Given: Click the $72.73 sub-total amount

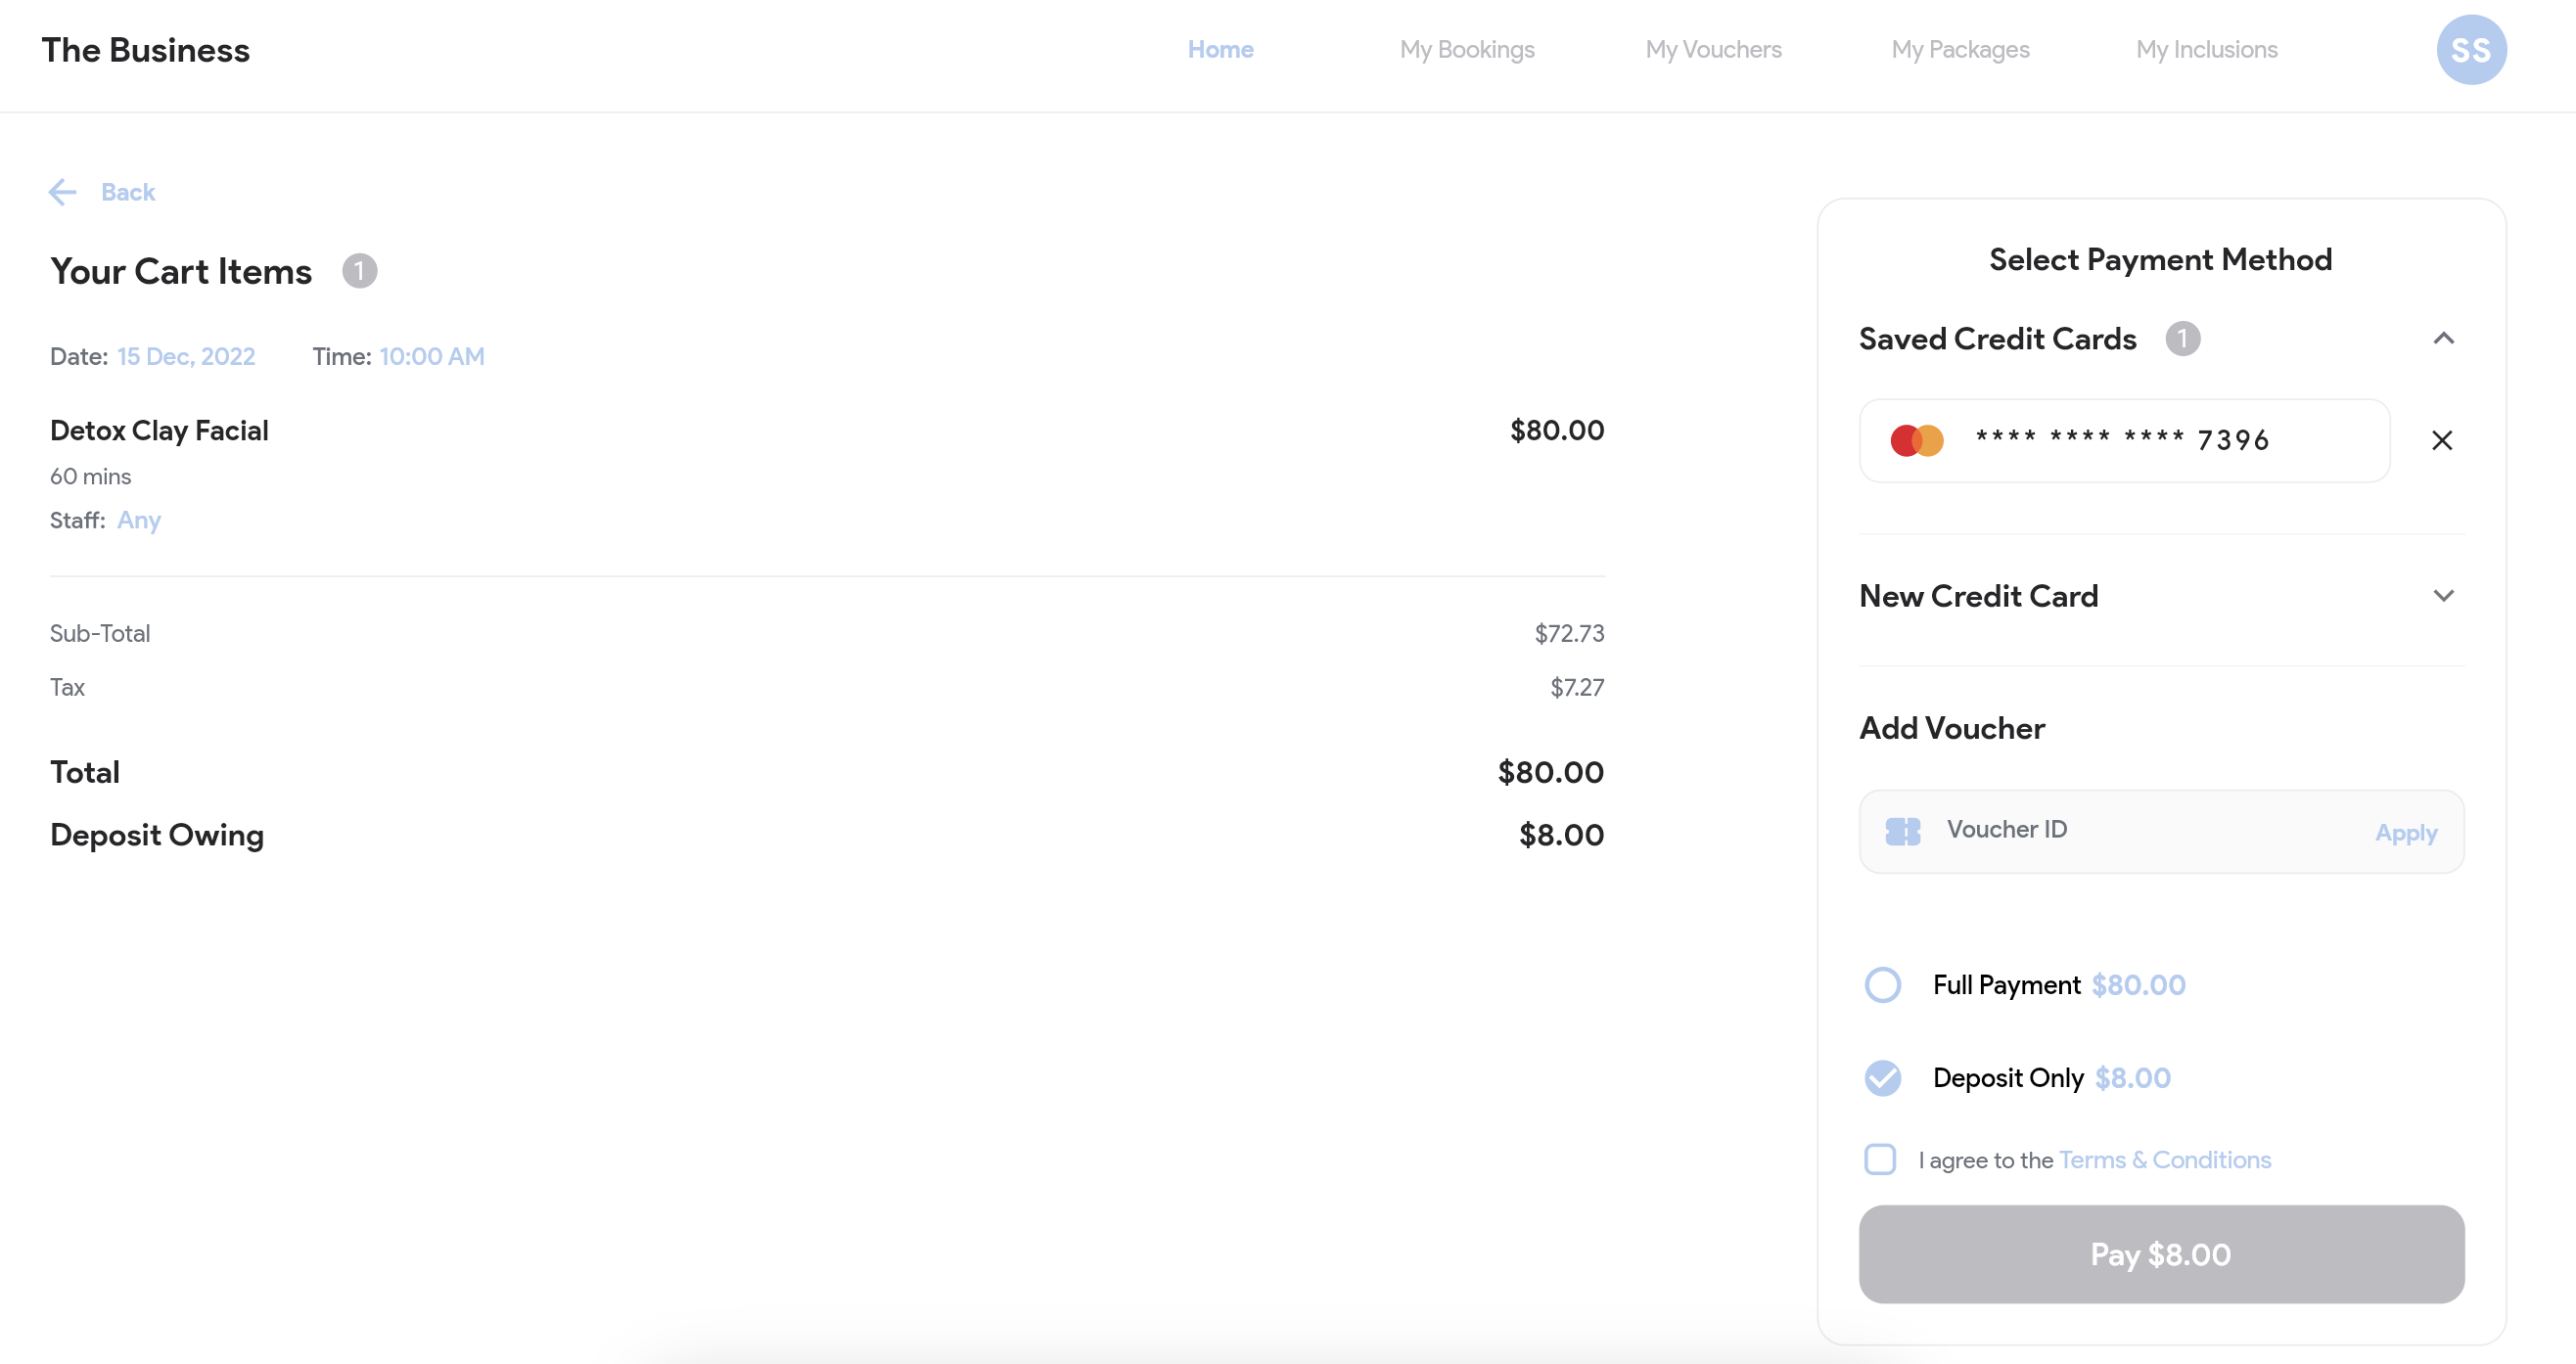Looking at the screenshot, I should click(x=1569, y=634).
